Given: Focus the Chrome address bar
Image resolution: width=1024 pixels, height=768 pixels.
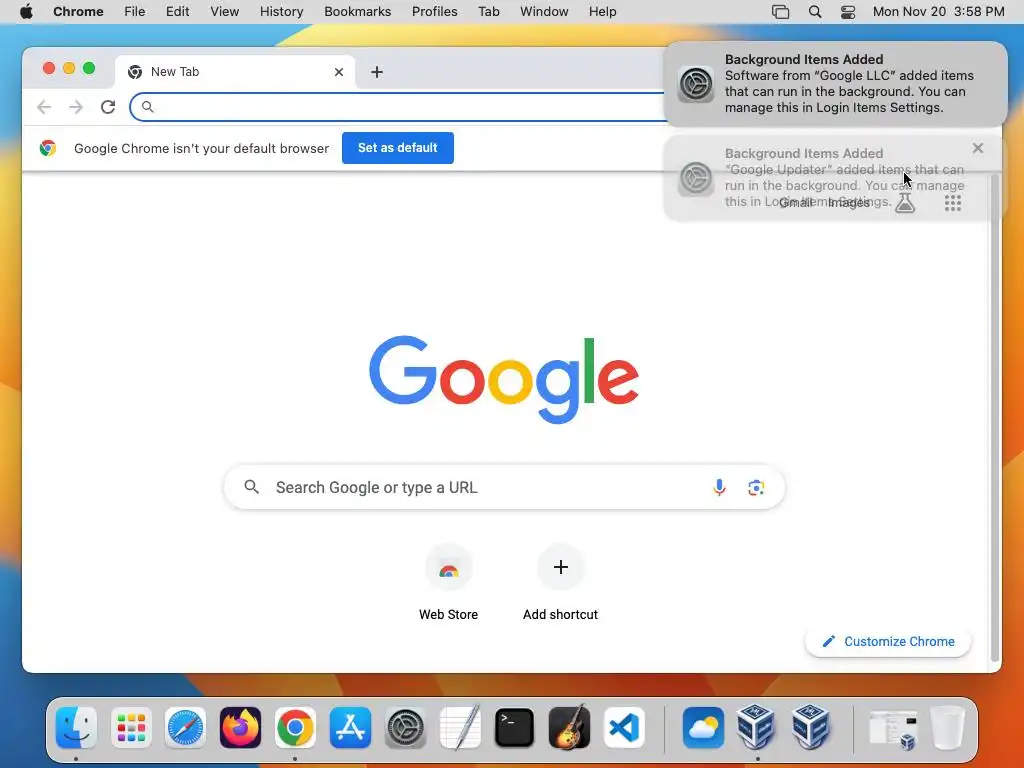Looking at the screenshot, I should [398, 107].
